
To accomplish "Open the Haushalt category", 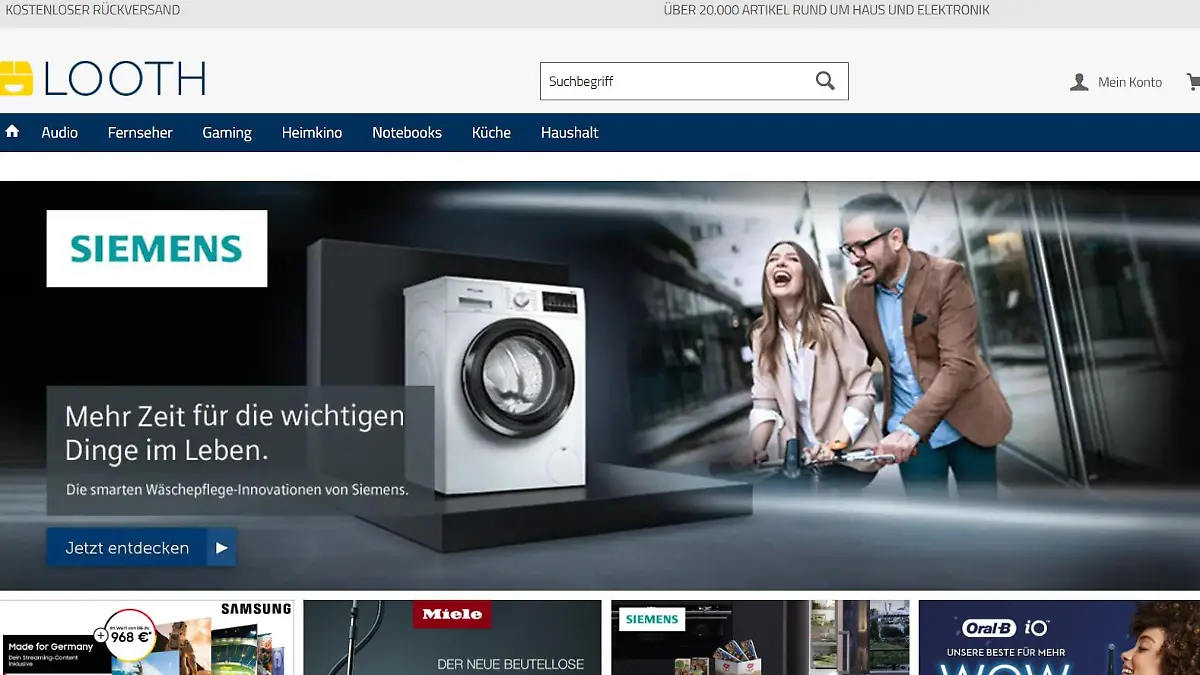I will [570, 133].
